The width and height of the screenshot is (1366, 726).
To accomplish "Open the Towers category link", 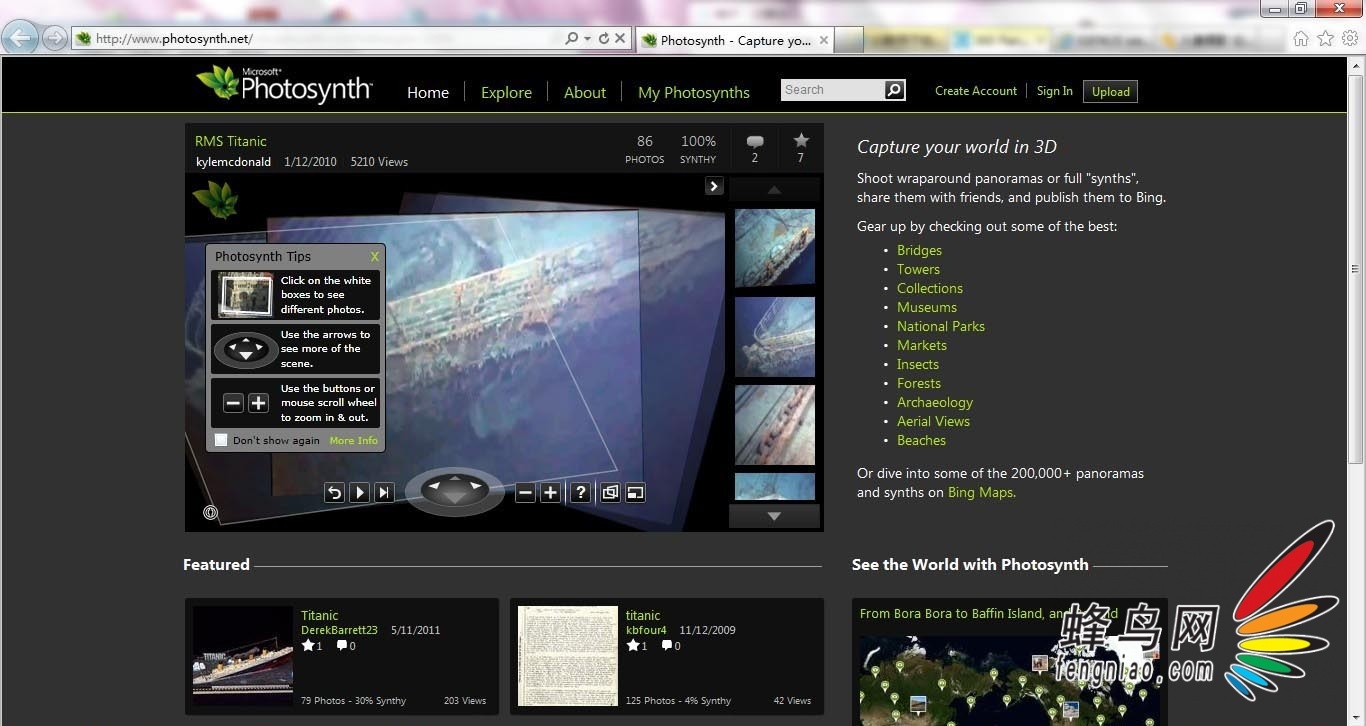I will (x=918, y=269).
